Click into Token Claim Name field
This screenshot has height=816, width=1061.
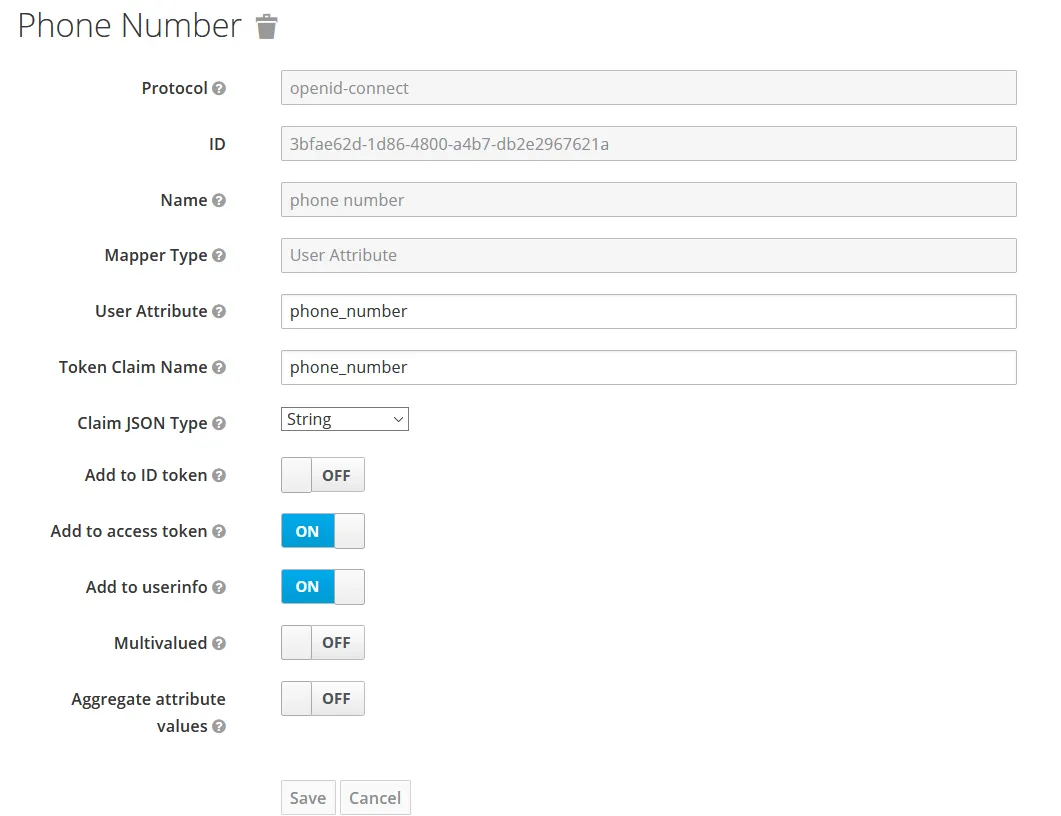(x=648, y=367)
